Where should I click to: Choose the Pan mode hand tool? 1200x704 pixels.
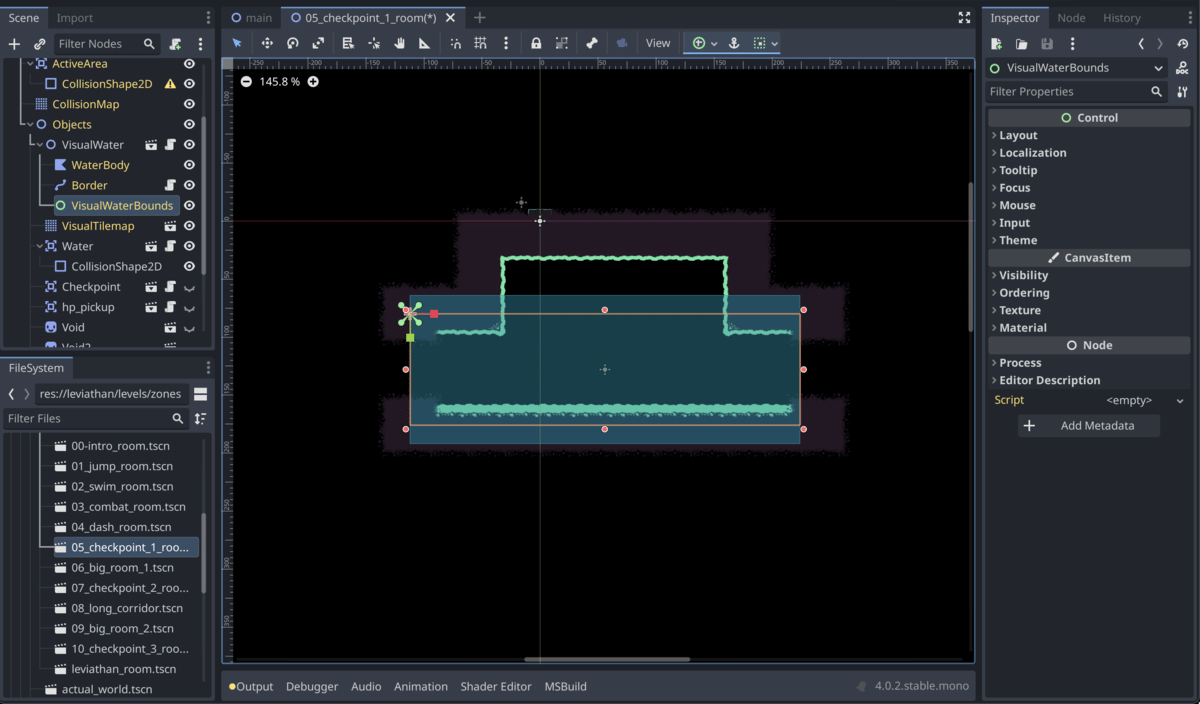(399, 43)
